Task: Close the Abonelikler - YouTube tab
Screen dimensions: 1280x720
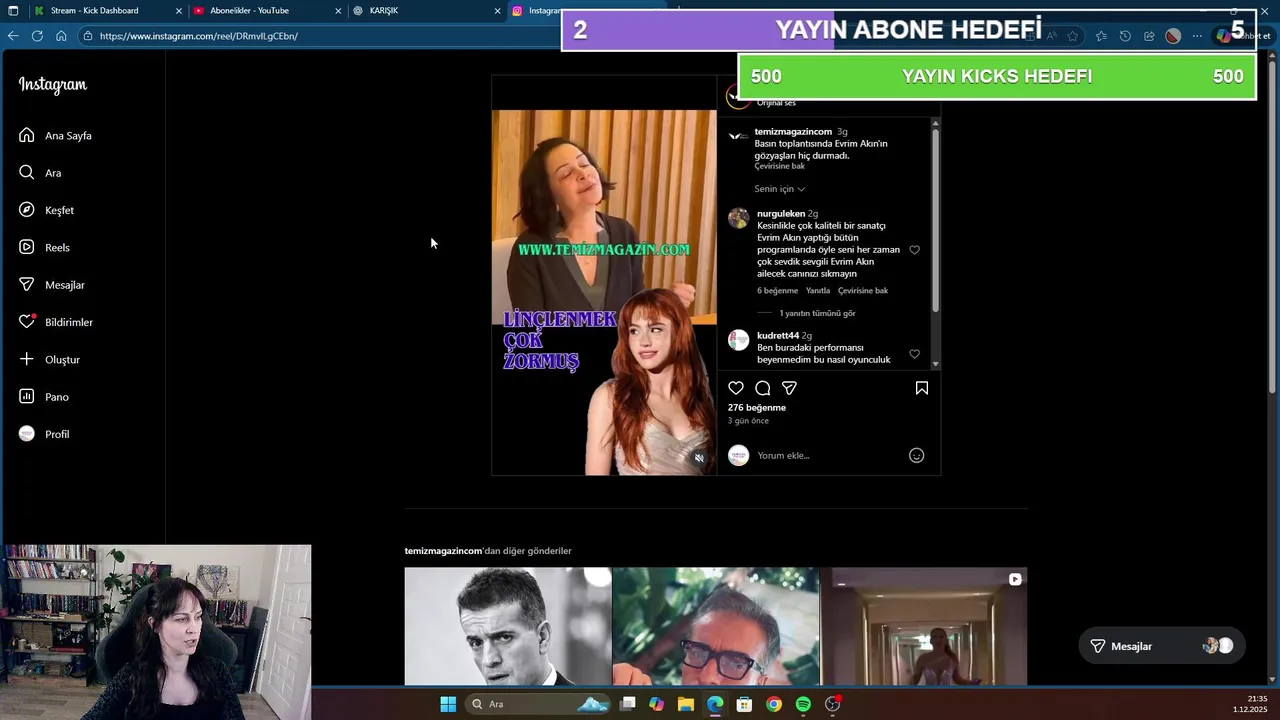Action: point(338,11)
